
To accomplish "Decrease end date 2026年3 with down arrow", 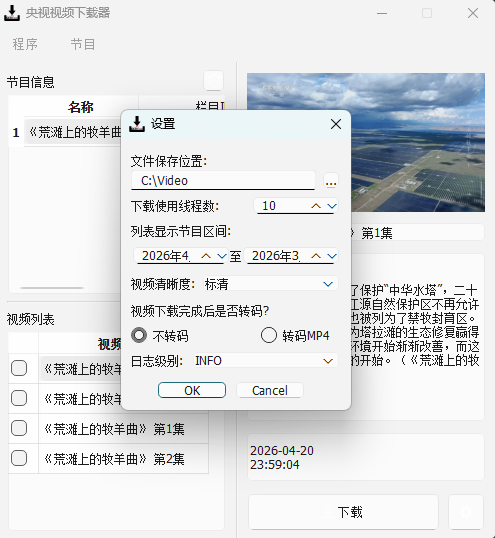I will pos(331,256).
